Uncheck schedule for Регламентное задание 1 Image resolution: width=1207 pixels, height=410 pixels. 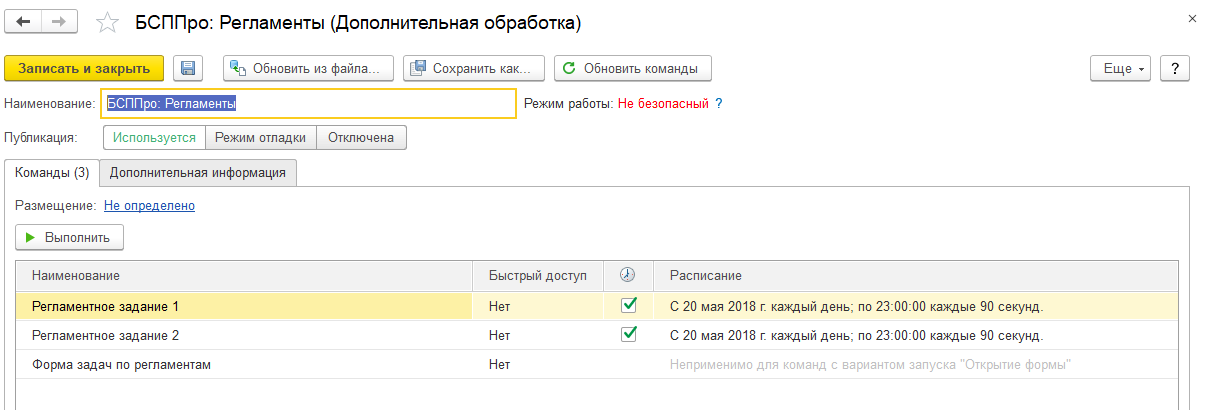pyautogui.click(x=629, y=306)
